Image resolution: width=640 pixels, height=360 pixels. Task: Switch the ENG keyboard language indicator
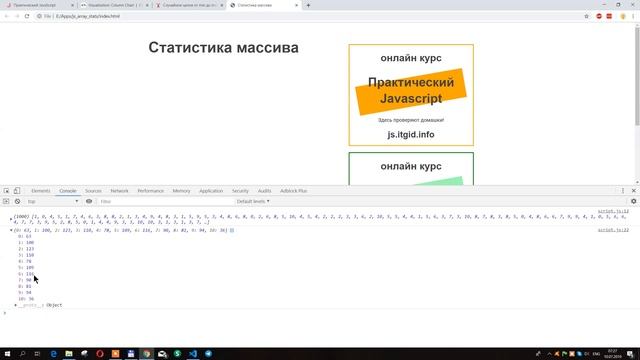pos(596,354)
